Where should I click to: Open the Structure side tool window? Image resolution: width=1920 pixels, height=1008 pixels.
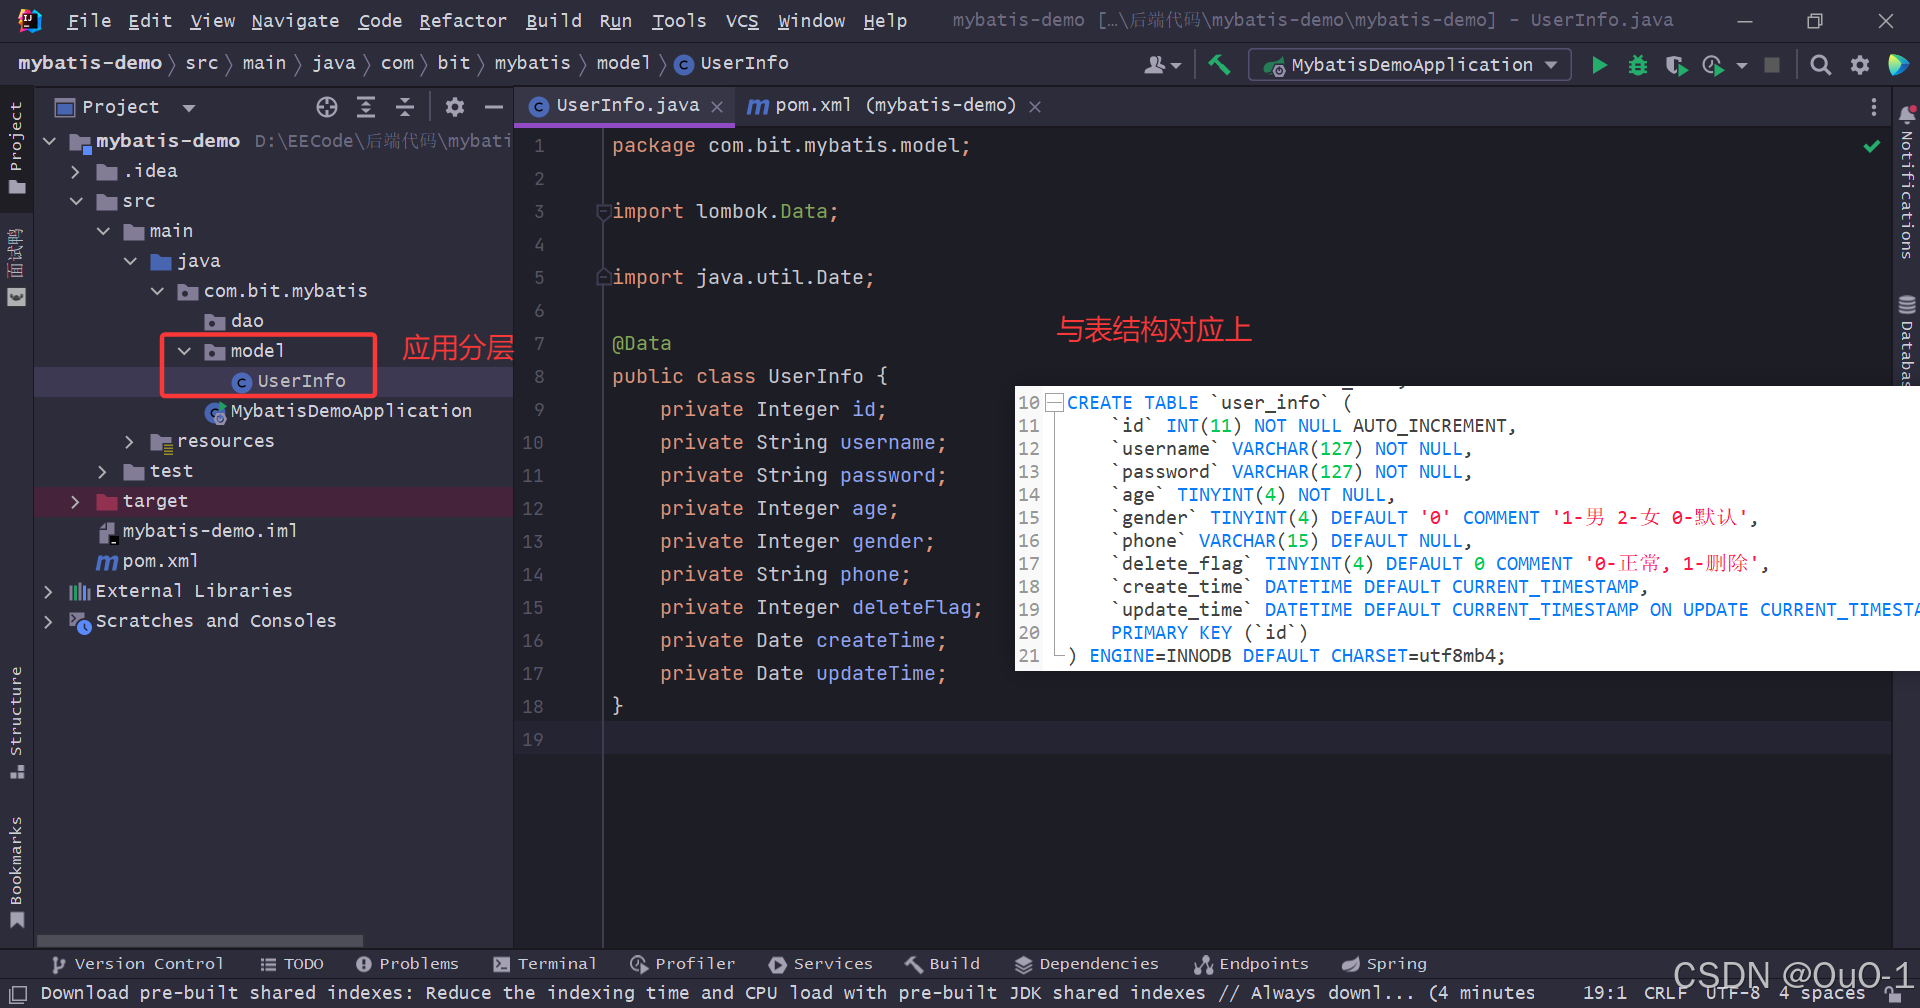[x=16, y=722]
